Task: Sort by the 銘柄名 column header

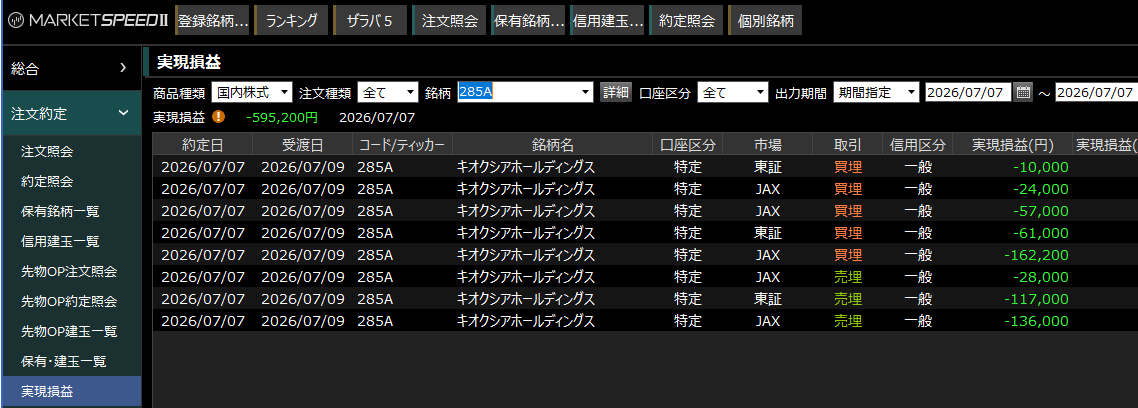Action: click(552, 144)
